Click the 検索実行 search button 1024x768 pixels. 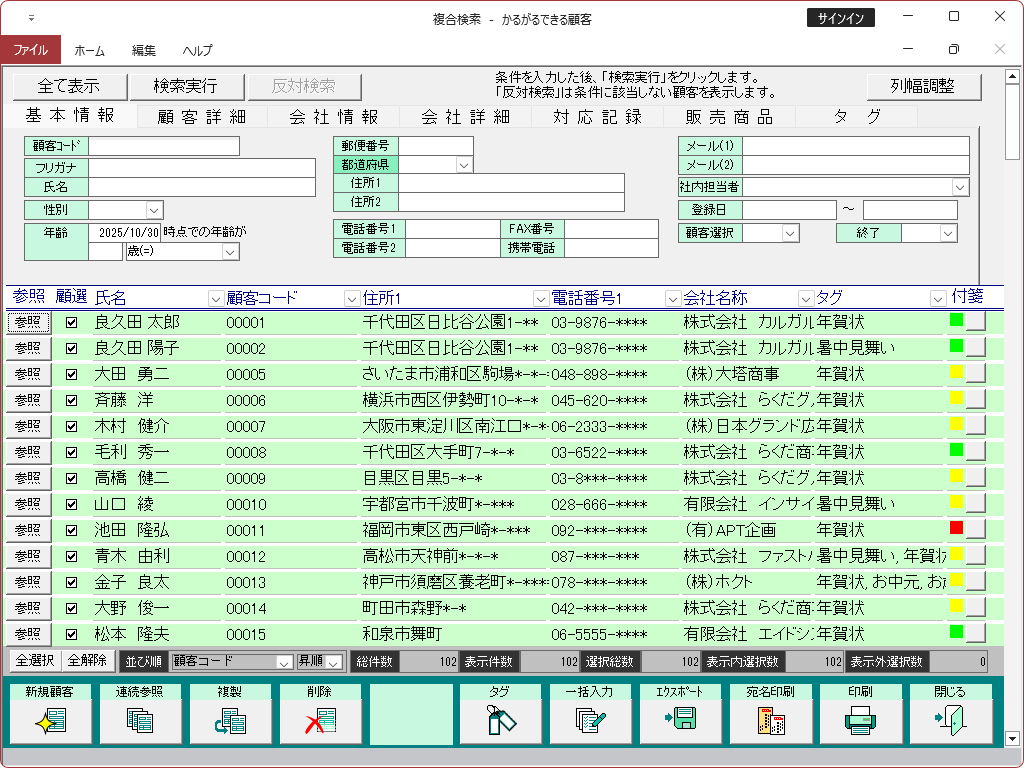(185, 86)
